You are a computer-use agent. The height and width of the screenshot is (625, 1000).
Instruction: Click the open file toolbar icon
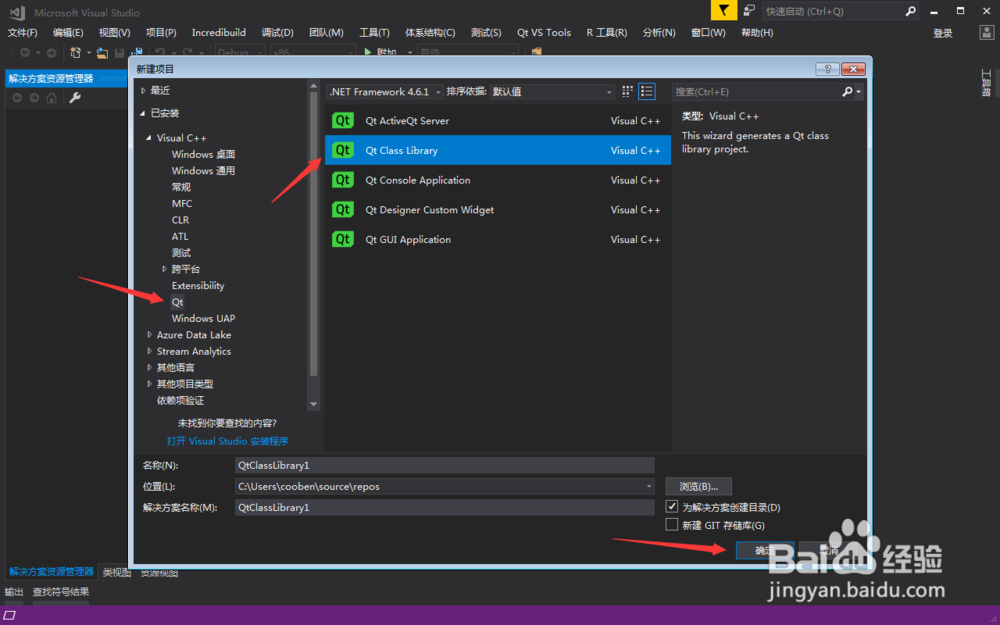[102, 52]
